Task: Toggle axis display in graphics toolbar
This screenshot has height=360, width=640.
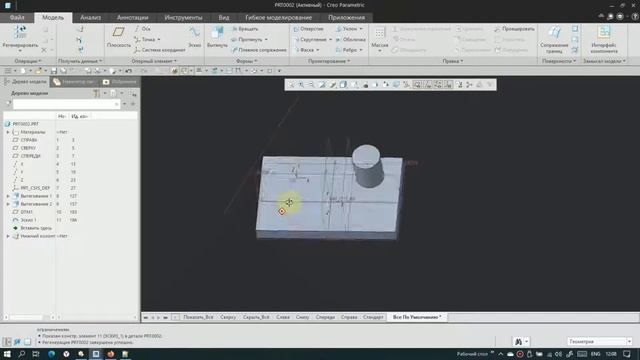Action: tap(427, 84)
